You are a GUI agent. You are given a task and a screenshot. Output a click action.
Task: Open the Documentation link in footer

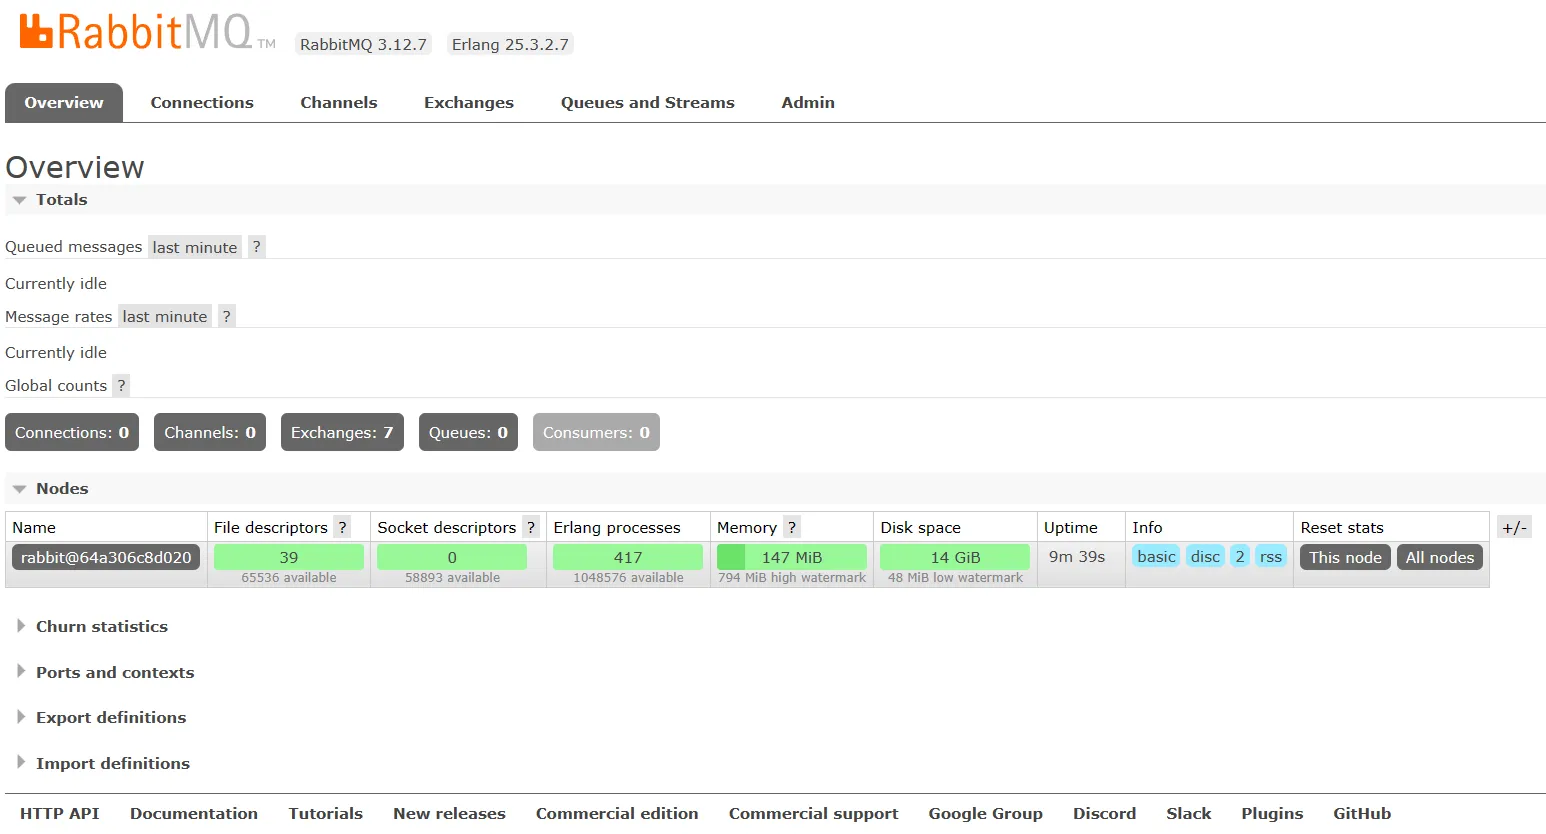194,814
